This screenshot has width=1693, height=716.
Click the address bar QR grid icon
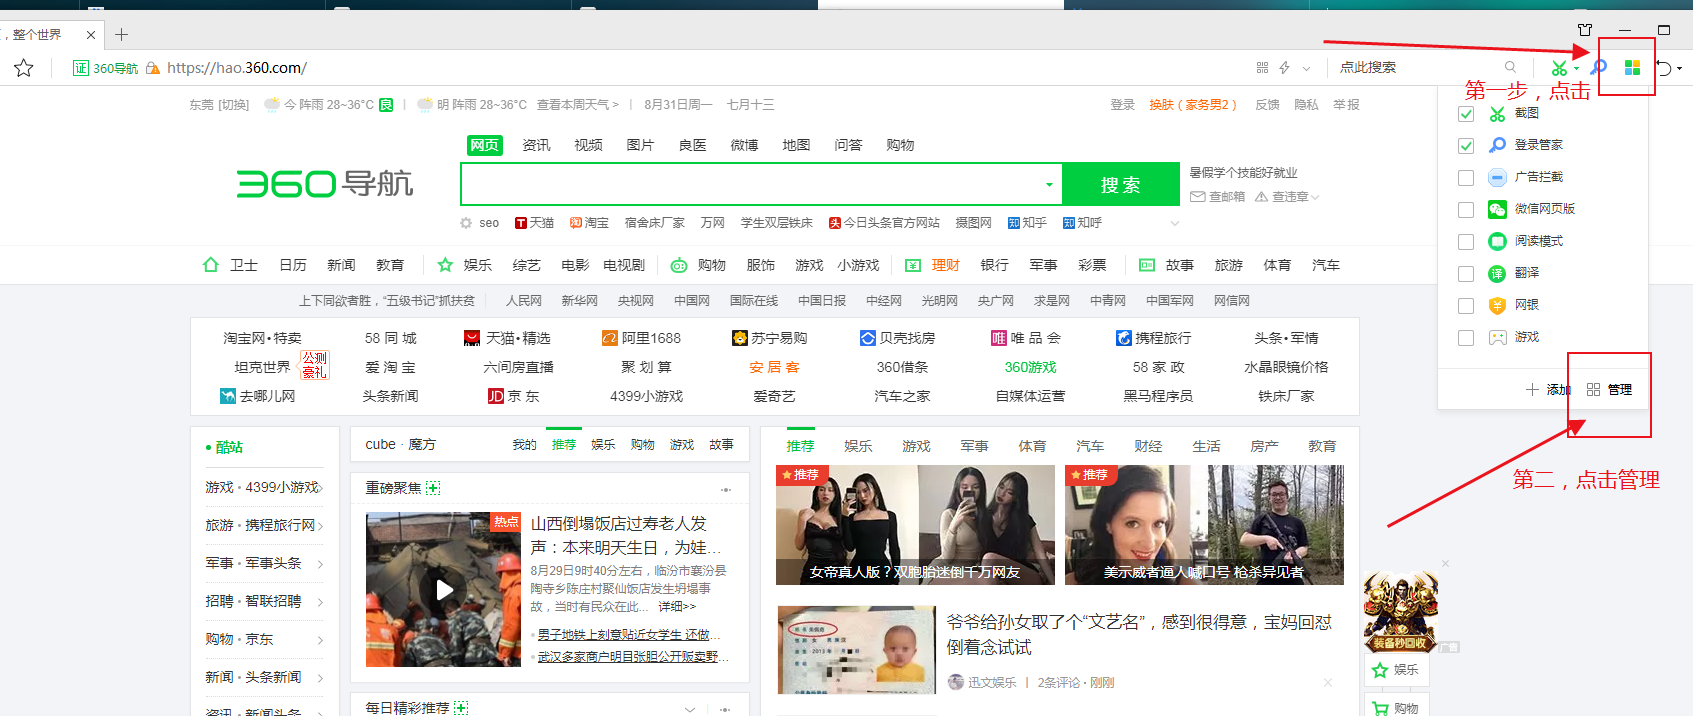click(x=1262, y=68)
